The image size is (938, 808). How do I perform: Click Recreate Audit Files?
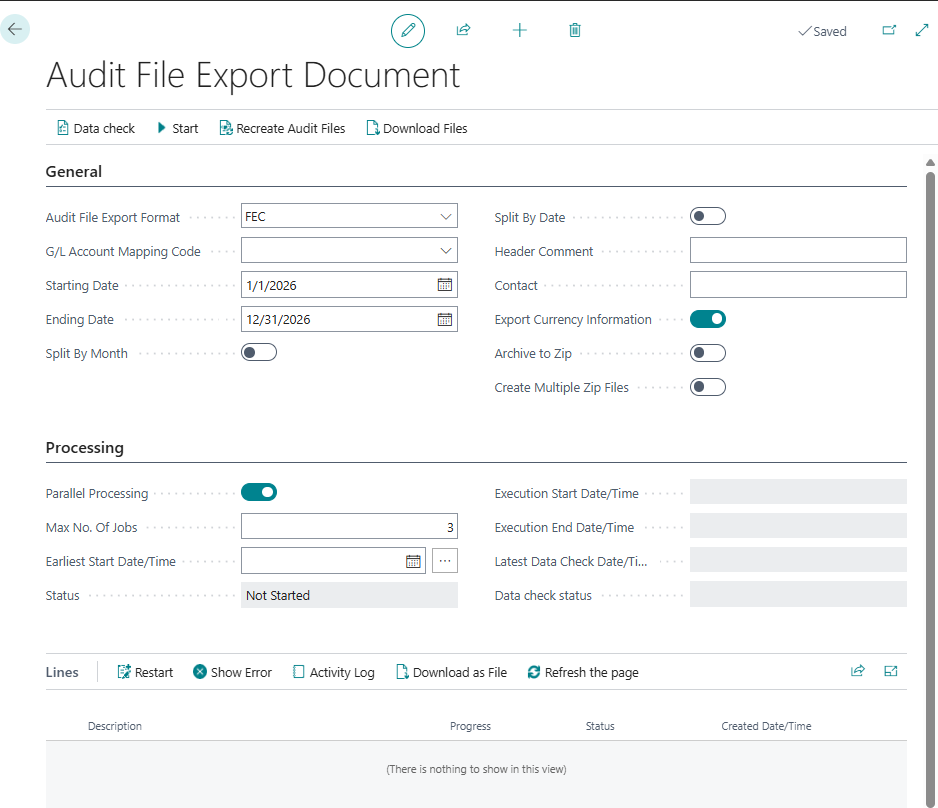(x=282, y=128)
